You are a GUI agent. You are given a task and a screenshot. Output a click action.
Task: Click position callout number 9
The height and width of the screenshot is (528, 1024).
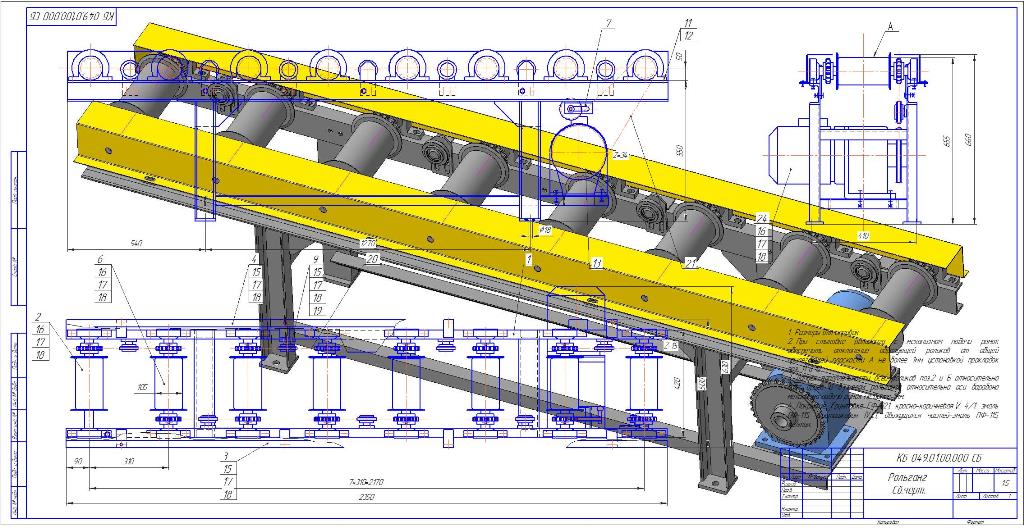coord(315,258)
